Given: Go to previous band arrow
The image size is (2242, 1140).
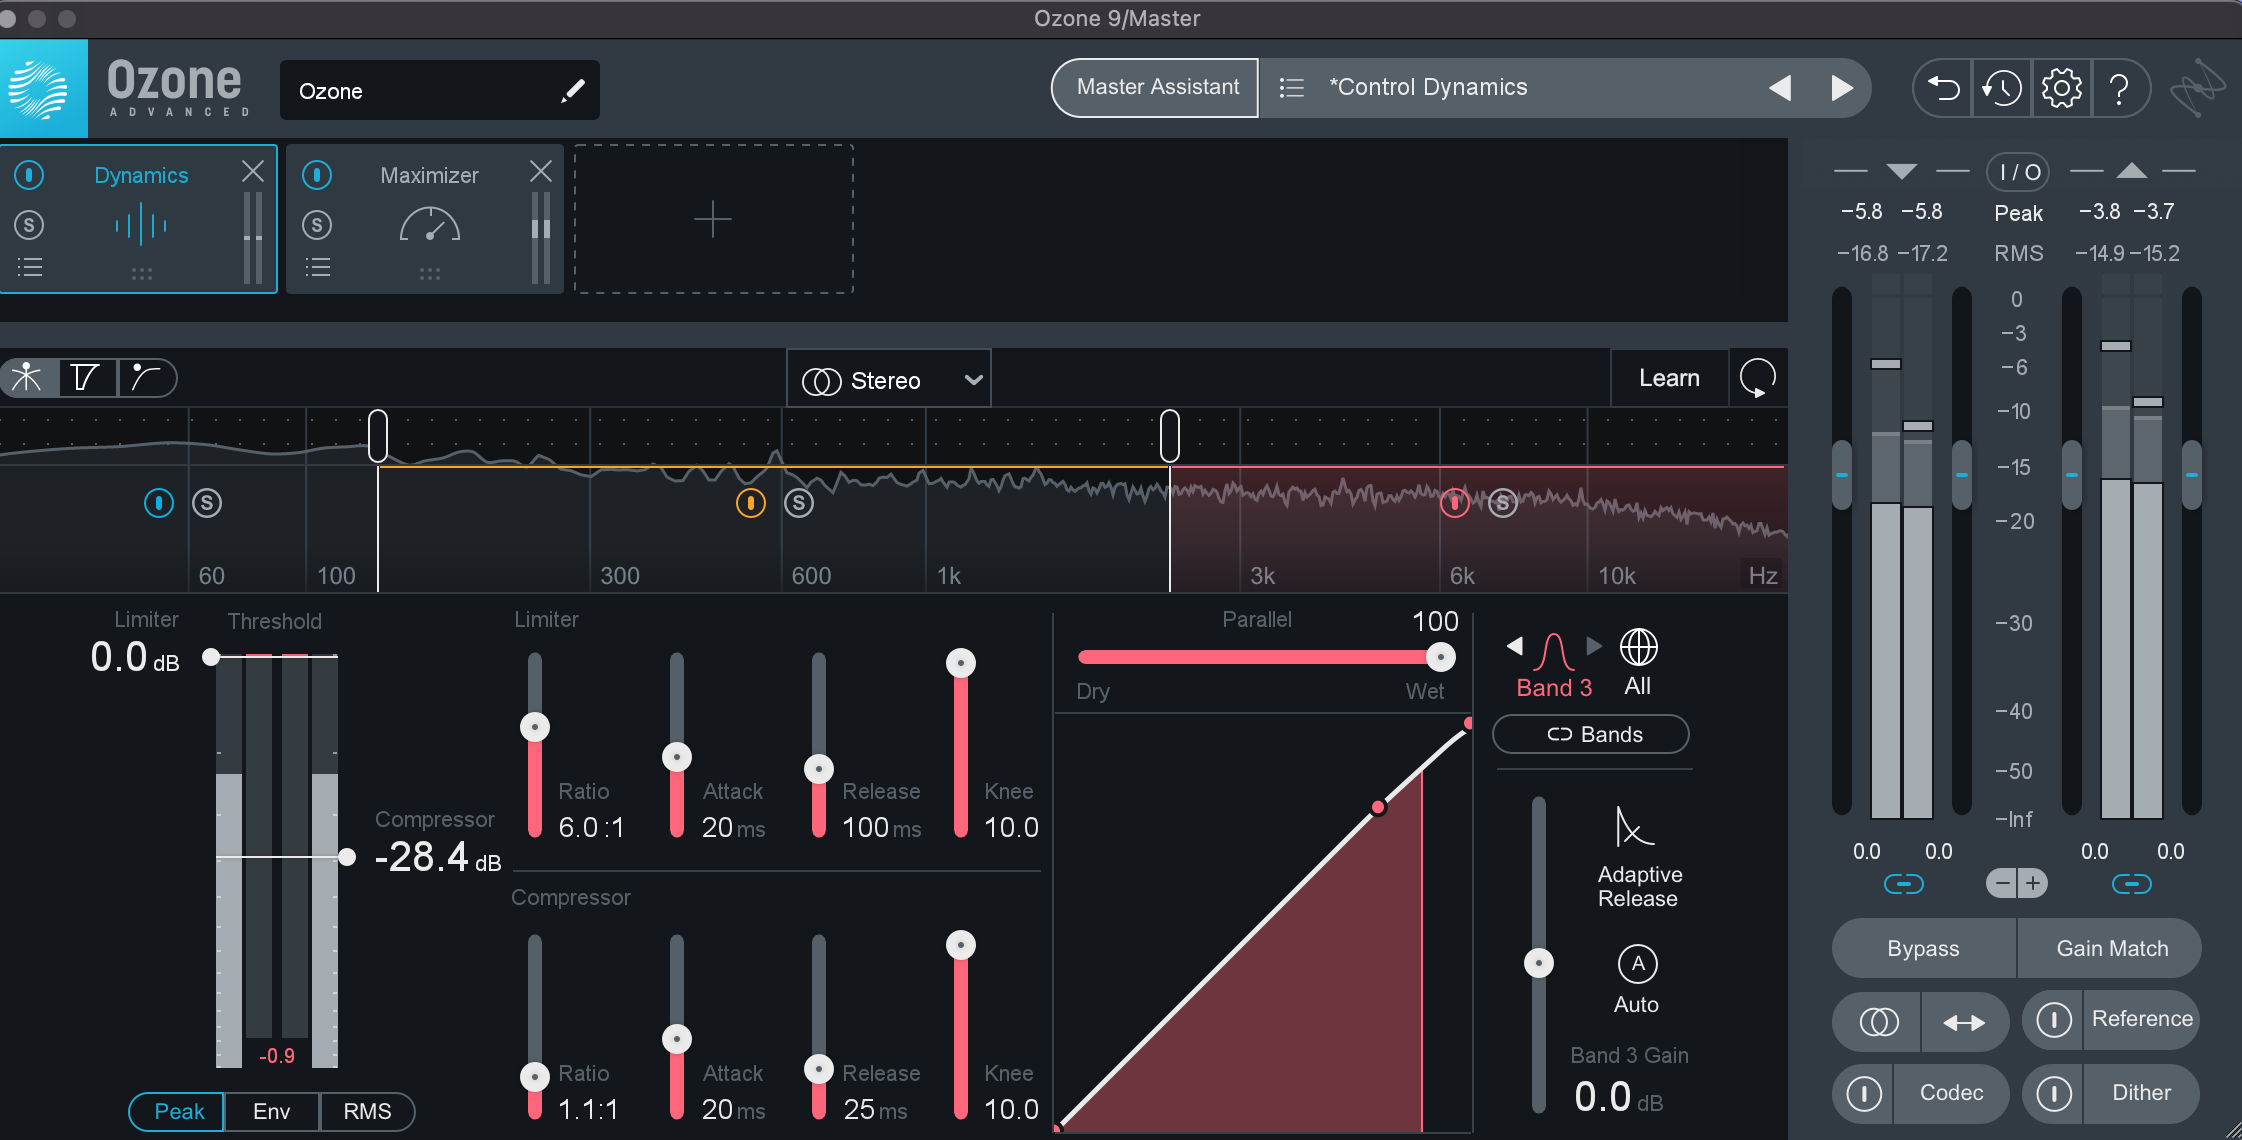Looking at the screenshot, I should pyautogui.click(x=1515, y=646).
